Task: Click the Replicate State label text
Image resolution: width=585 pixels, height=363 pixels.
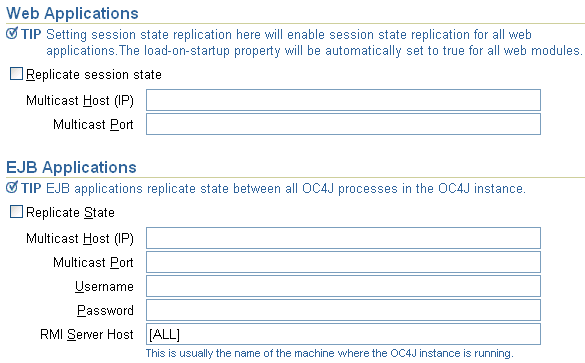Action: point(70,212)
